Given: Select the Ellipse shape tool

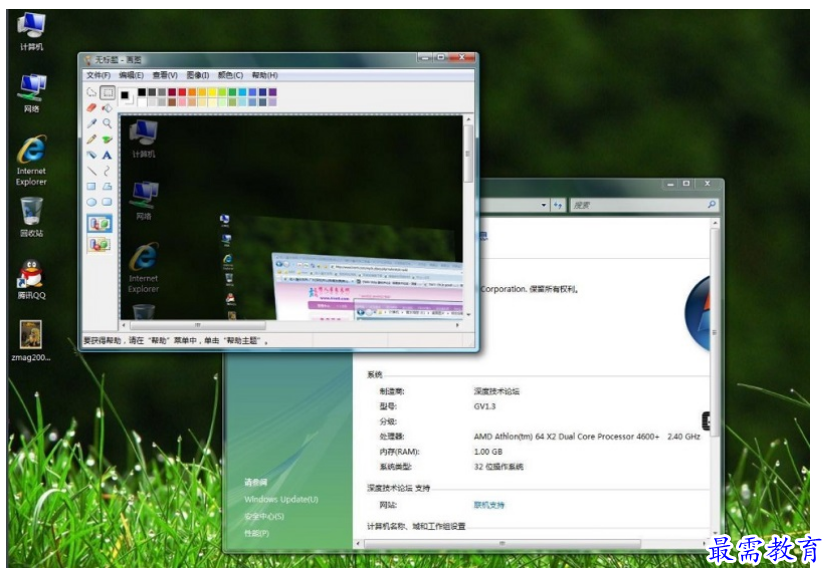Looking at the screenshot, I should (92, 202).
